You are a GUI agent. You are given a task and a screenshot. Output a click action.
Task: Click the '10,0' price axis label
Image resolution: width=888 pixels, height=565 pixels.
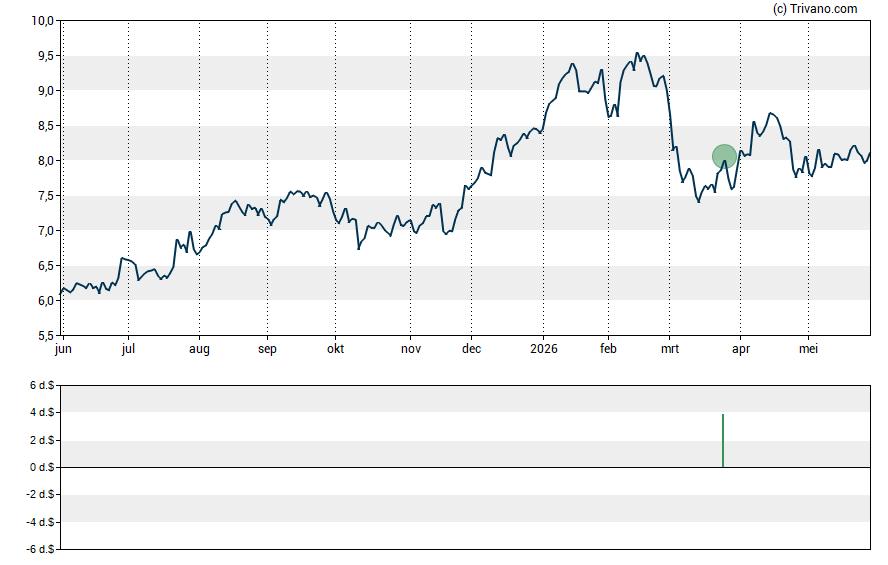[x=42, y=21]
